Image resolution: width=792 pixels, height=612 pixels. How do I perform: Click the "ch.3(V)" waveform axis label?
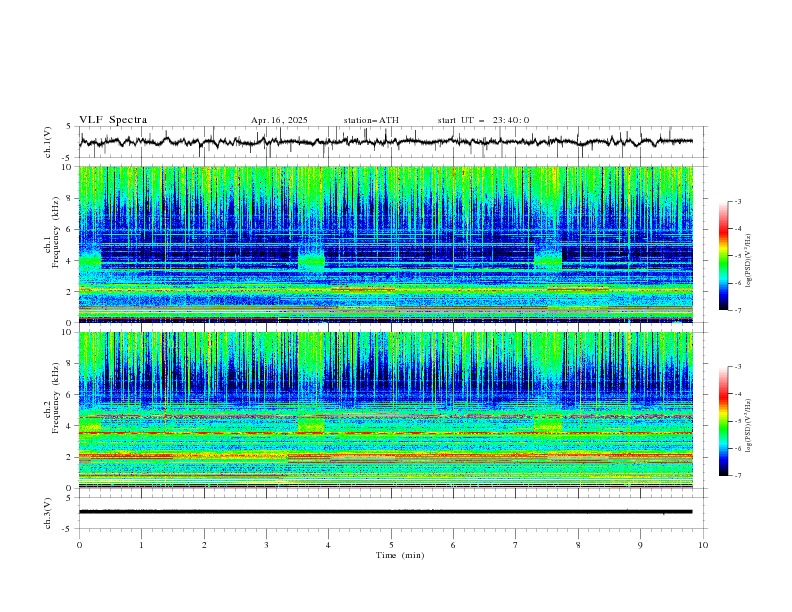(x=48, y=513)
